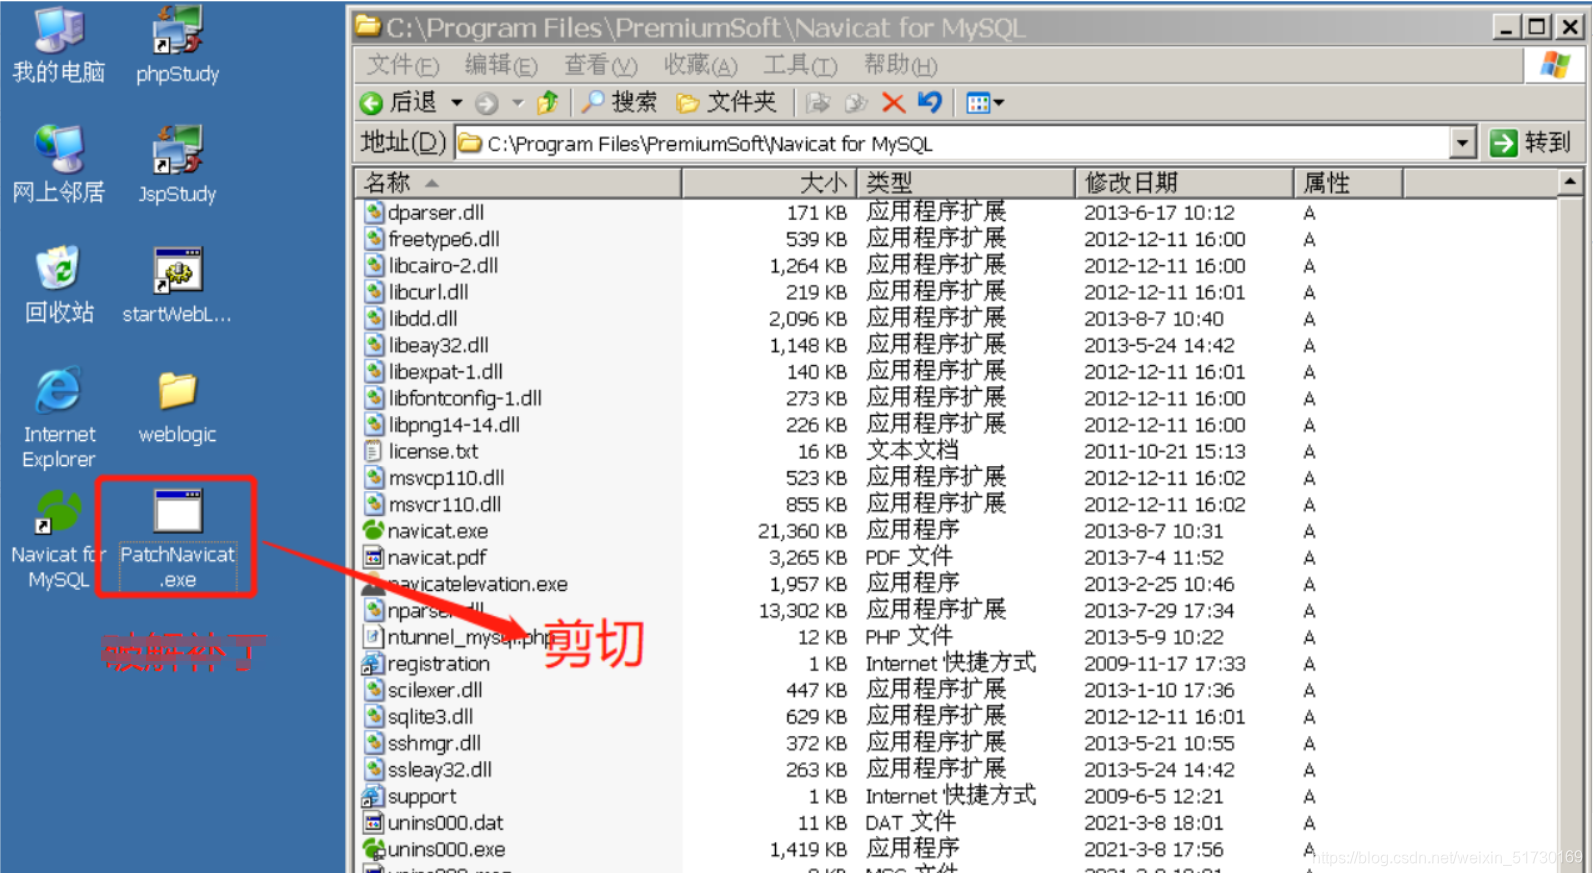Select the libdd.dll file
Image resolution: width=1593 pixels, height=876 pixels.
pos(412,318)
